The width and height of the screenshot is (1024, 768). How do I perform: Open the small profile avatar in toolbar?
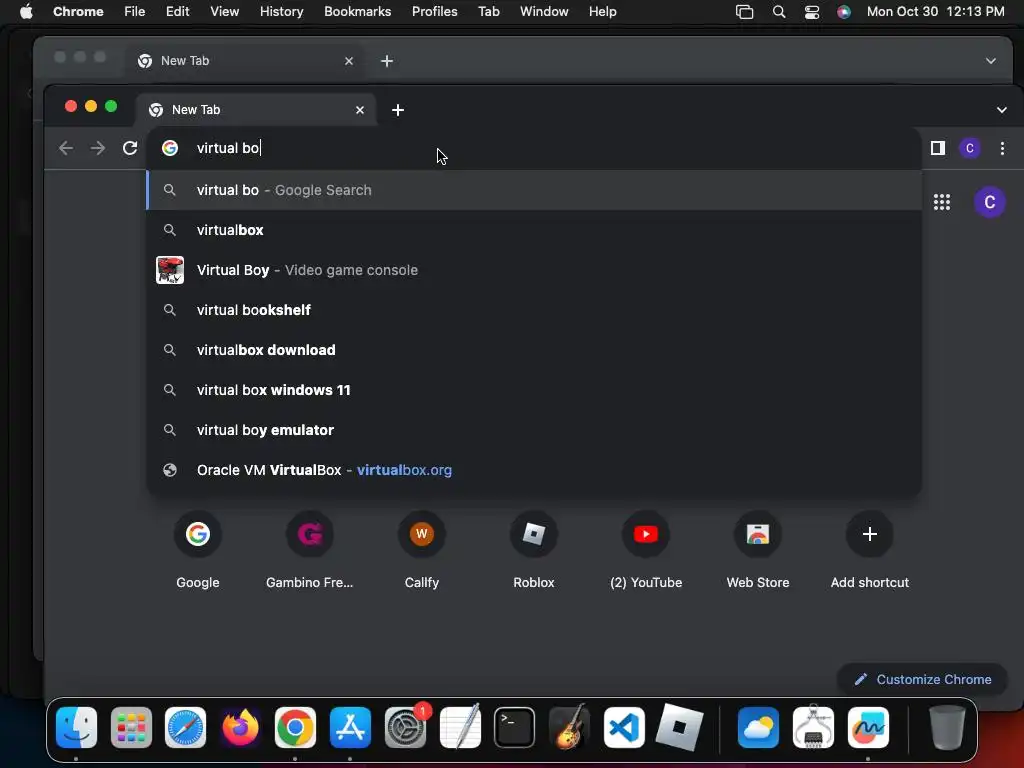[x=970, y=148]
